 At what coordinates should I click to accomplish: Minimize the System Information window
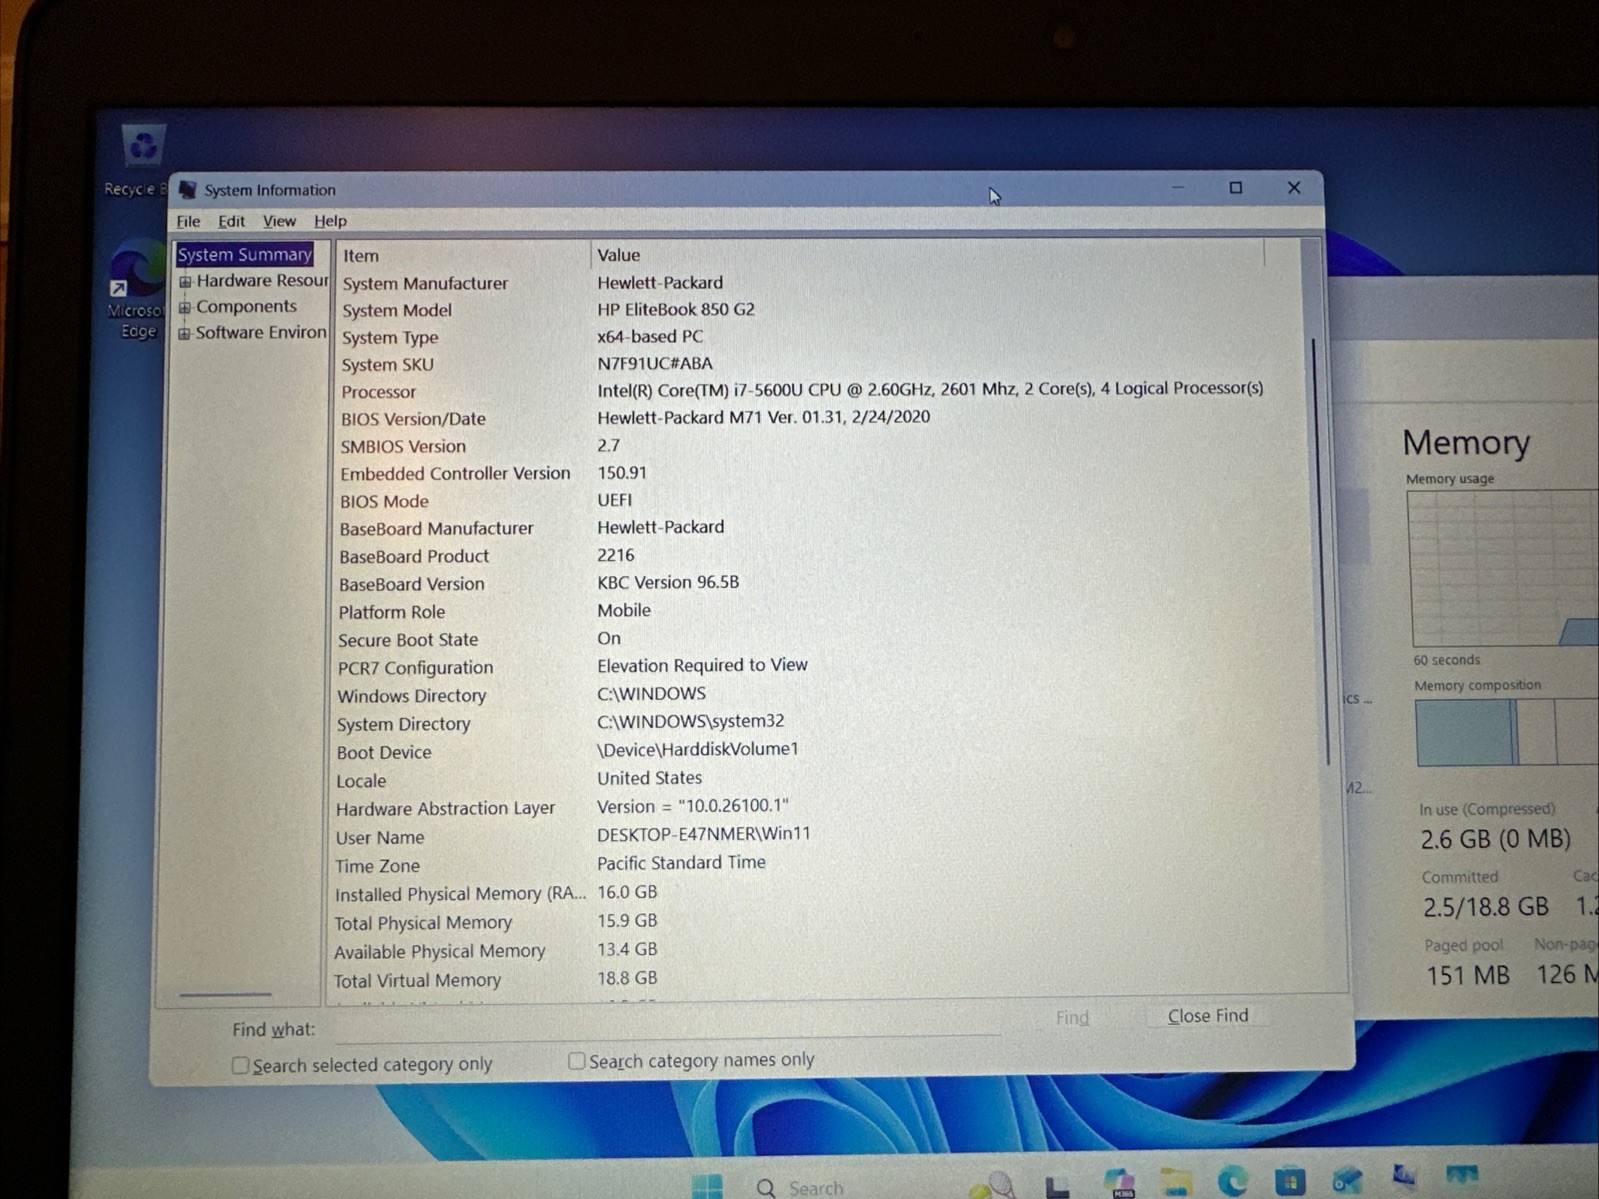click(1178, 187)
